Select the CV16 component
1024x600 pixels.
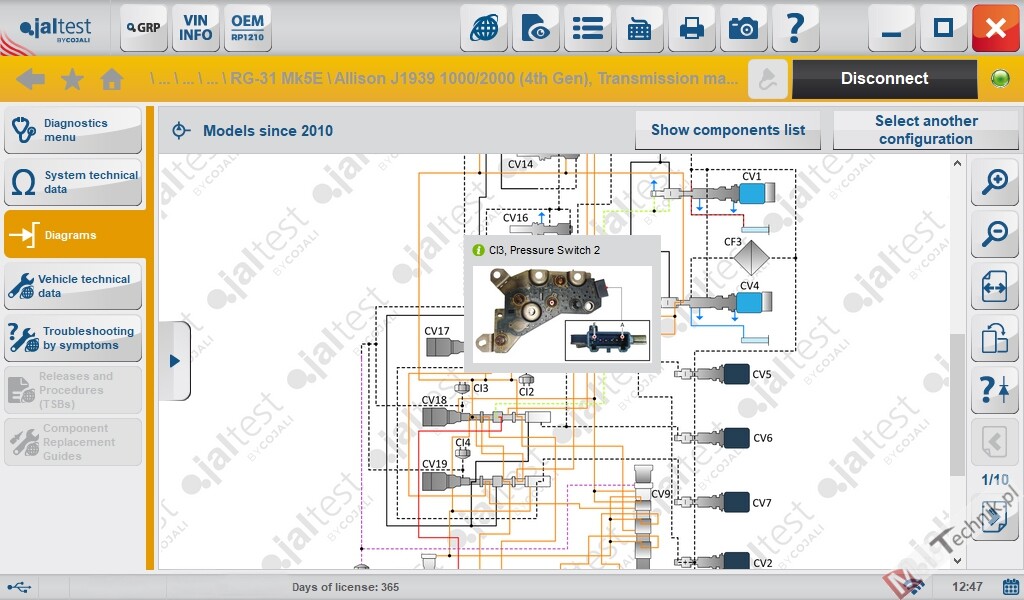point(542,229)
